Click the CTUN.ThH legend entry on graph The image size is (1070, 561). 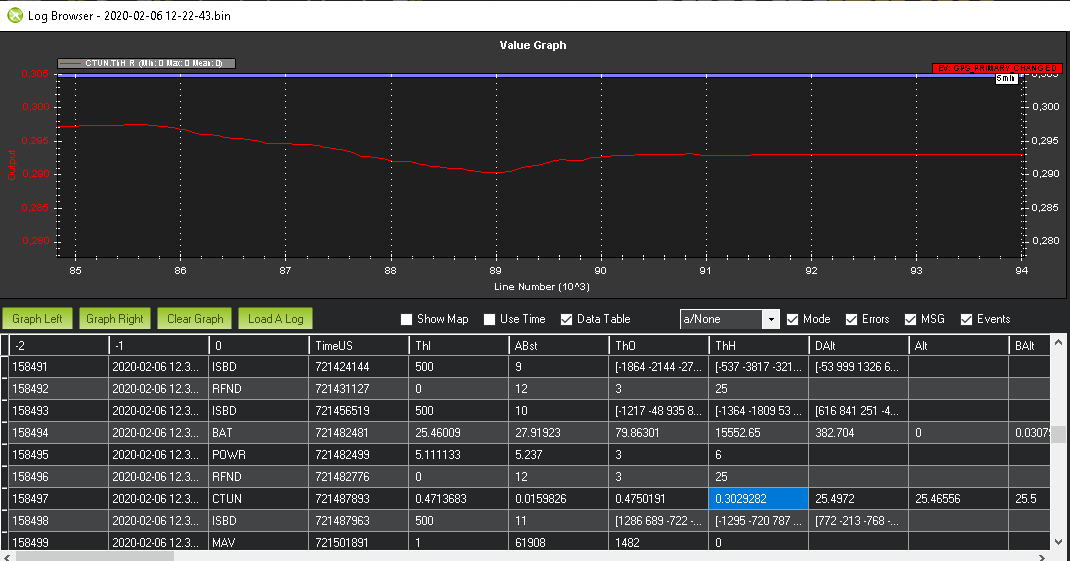coord(147,63)
